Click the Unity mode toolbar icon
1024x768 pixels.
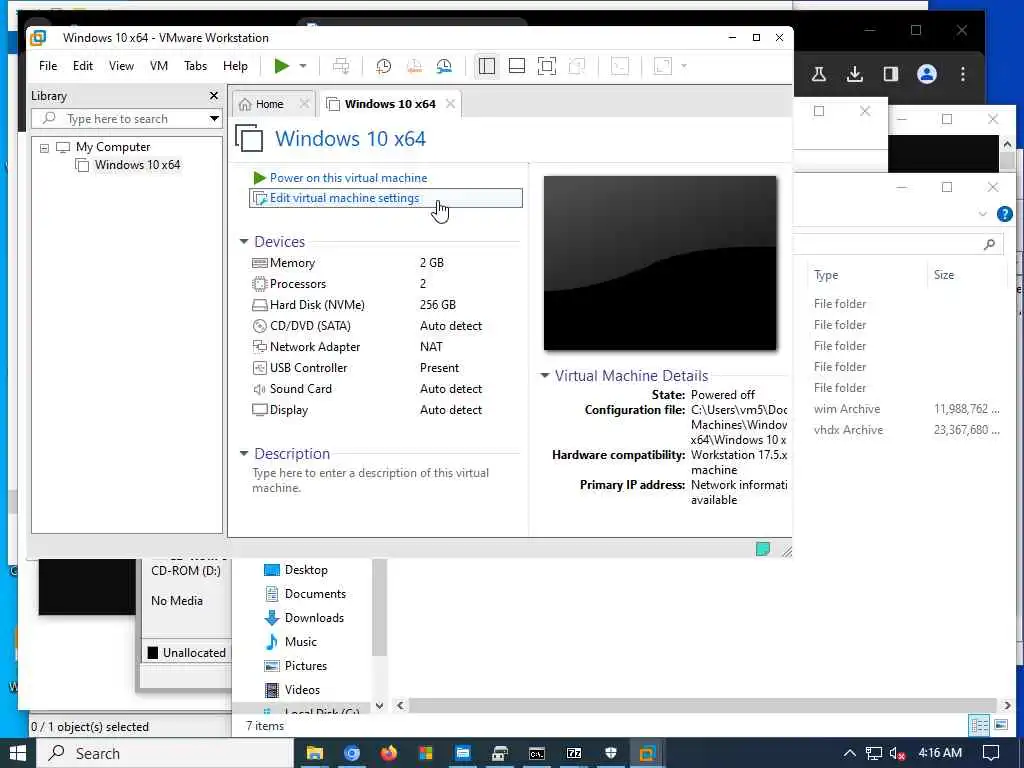click(x=577, y=66)
